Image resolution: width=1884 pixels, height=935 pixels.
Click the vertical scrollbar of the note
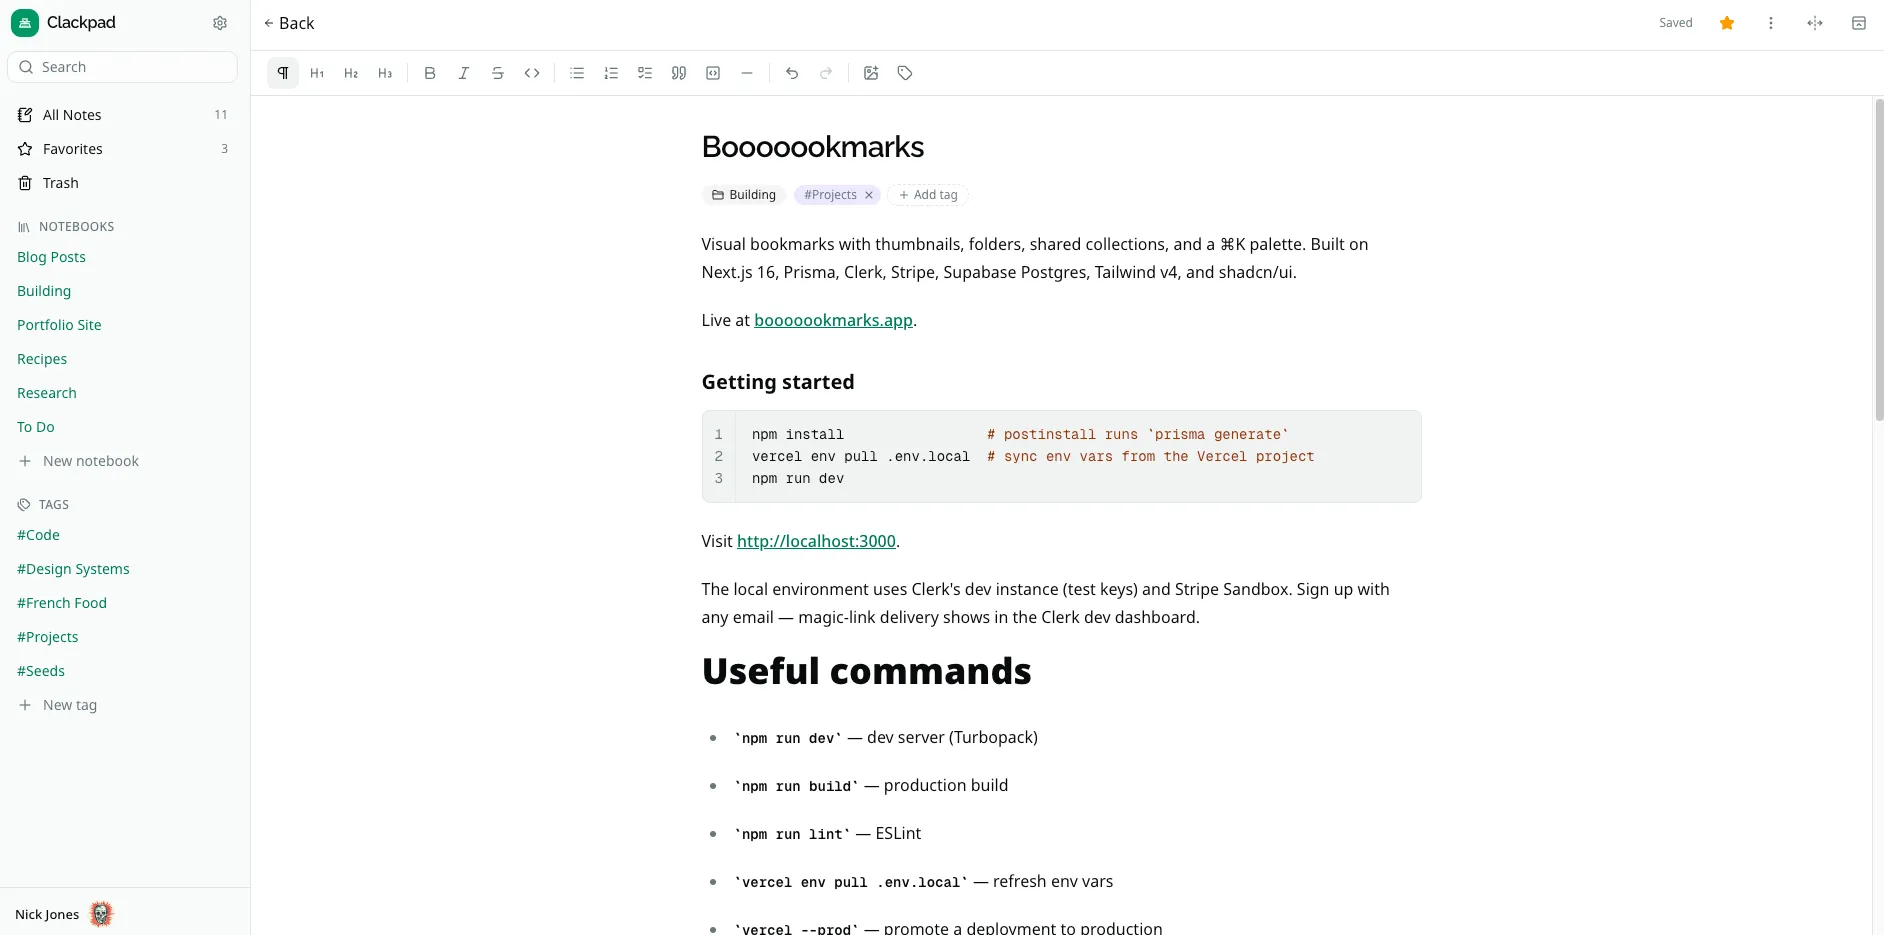pos(1878,260)
